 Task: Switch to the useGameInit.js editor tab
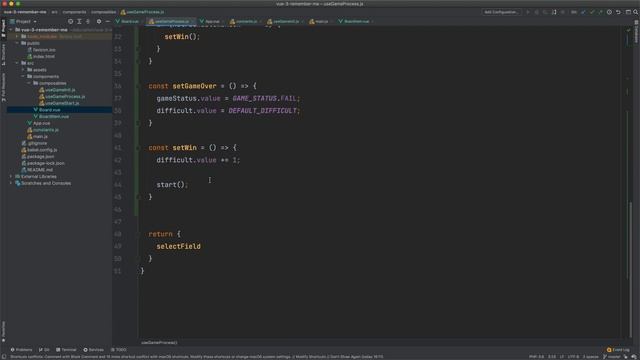(286, 21)
